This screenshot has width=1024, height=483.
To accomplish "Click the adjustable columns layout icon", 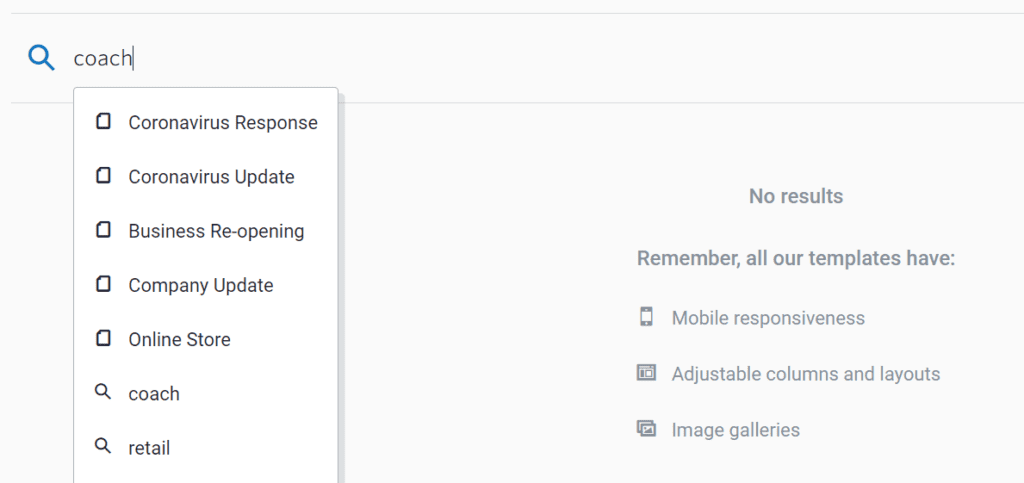I will pos(646,373).
